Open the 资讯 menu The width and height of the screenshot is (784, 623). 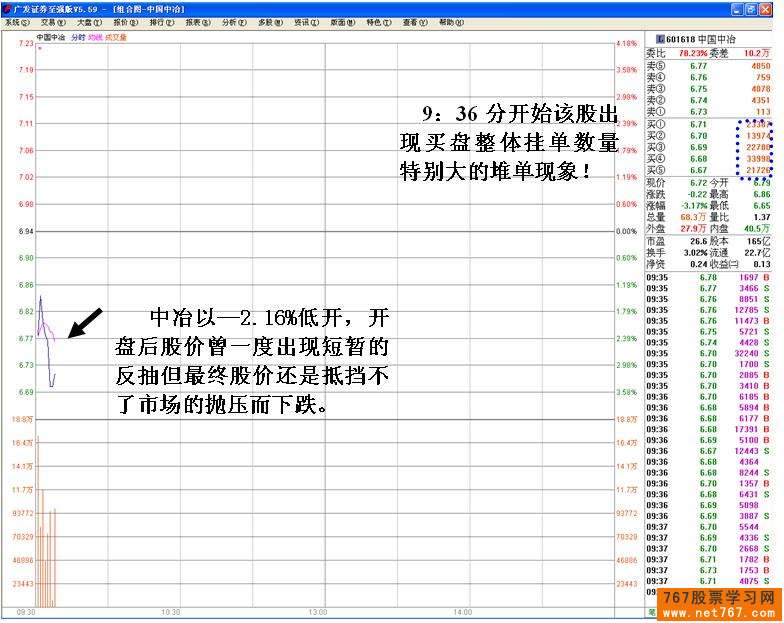point(306,22)
